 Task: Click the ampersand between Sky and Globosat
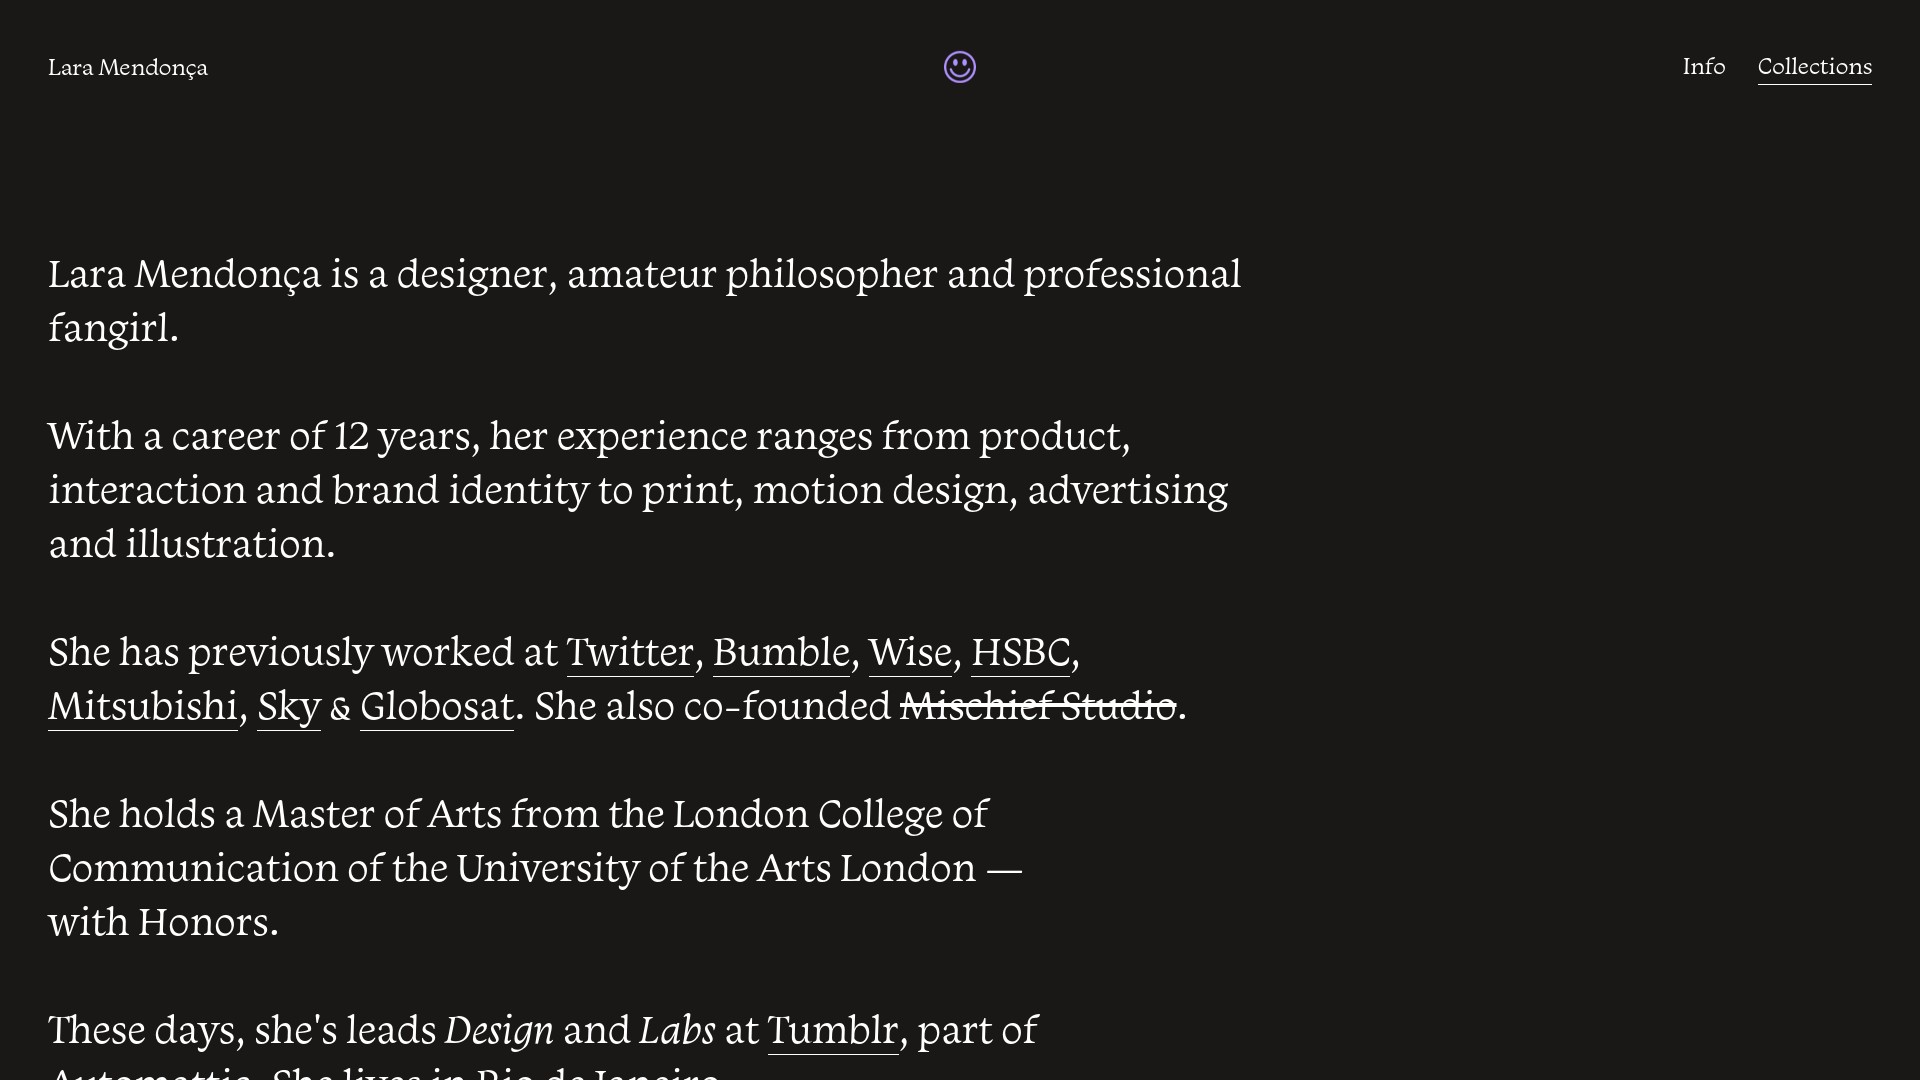pyautogui.click(x=340, y=709)
